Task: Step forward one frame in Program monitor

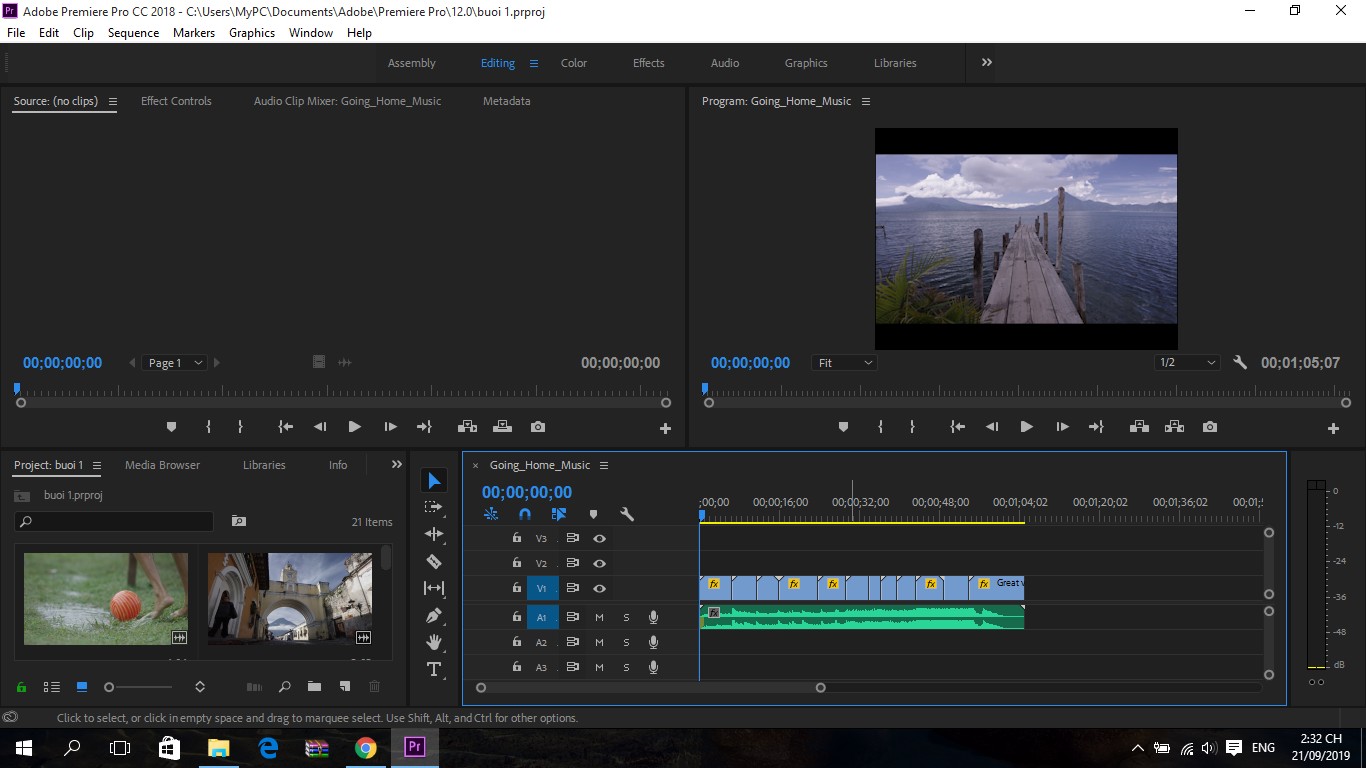Action: (1062, 427)
